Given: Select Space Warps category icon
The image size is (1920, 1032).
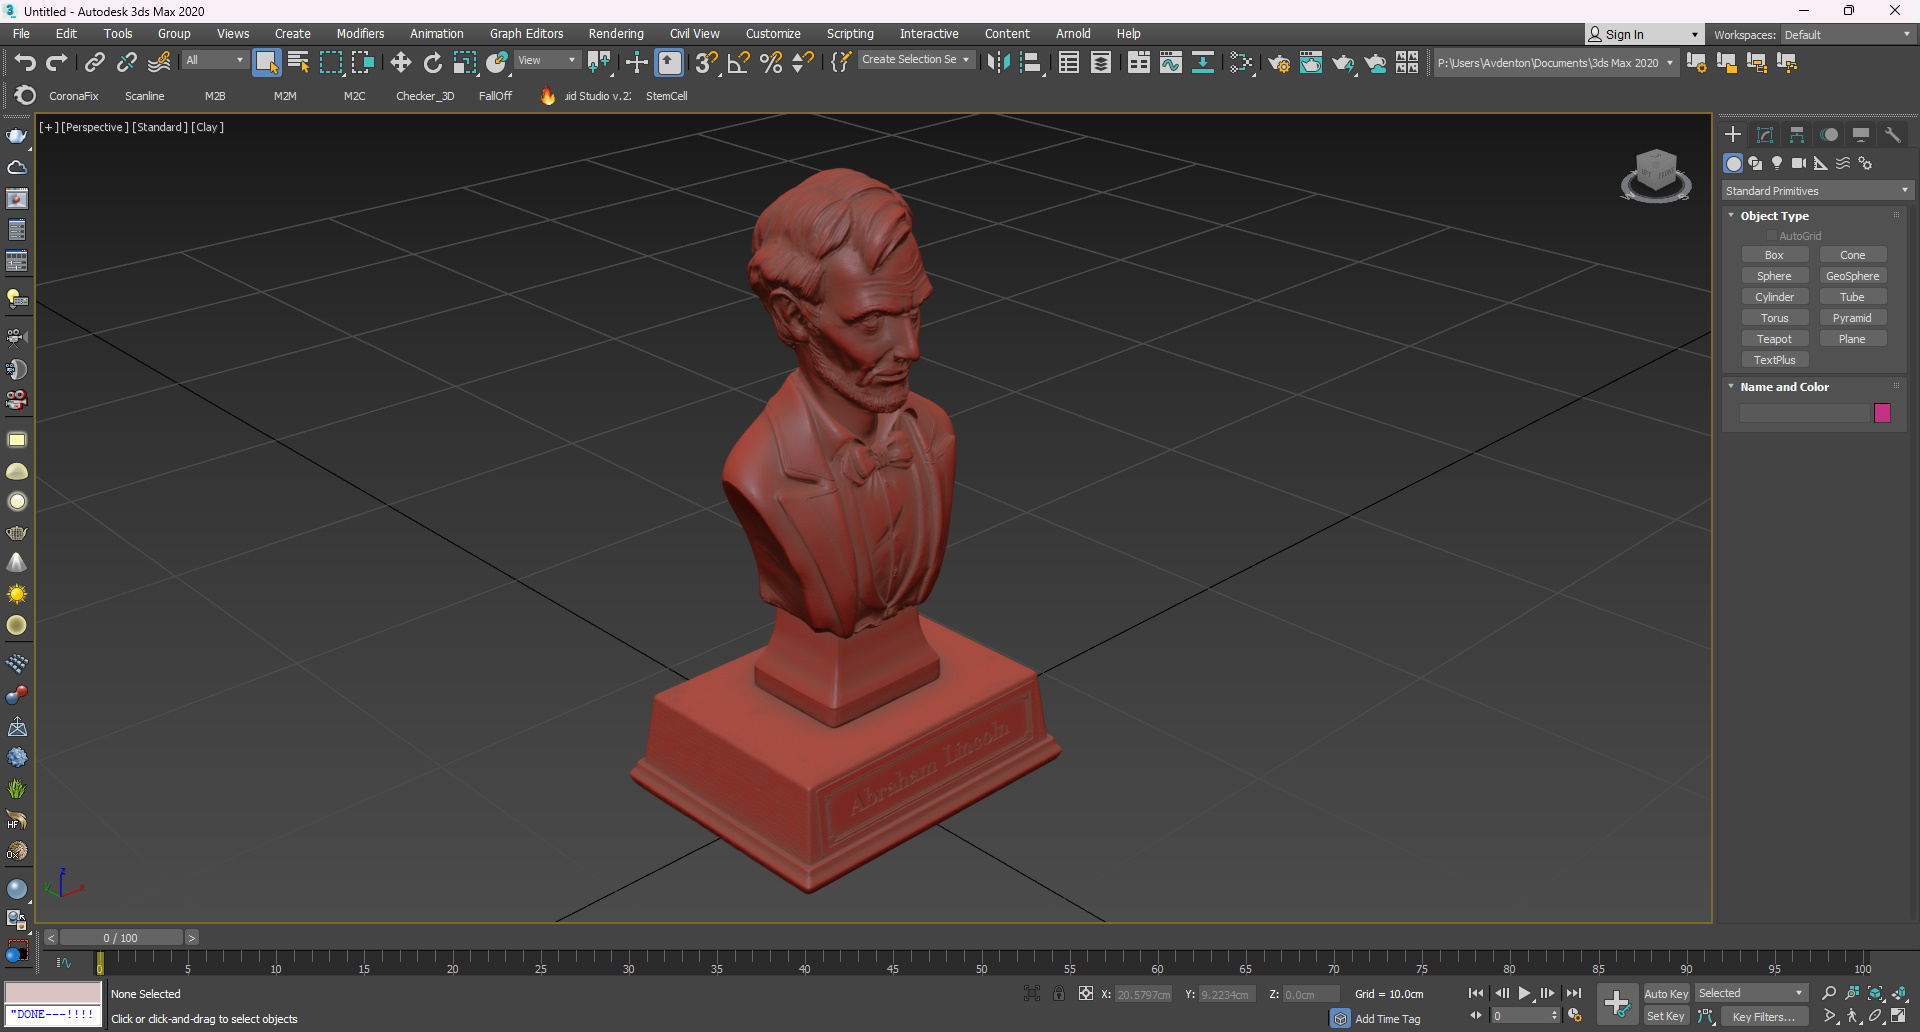Looking at the screenshot, I should (1843, 163).
